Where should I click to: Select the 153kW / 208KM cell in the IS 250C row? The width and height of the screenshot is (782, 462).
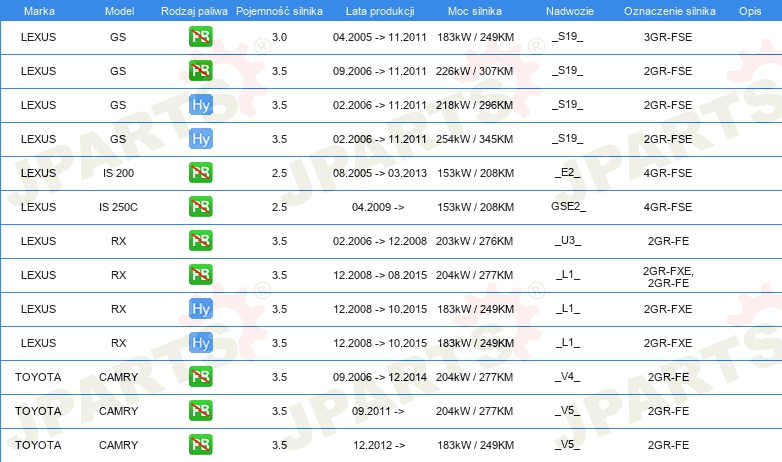coord(475,207)
